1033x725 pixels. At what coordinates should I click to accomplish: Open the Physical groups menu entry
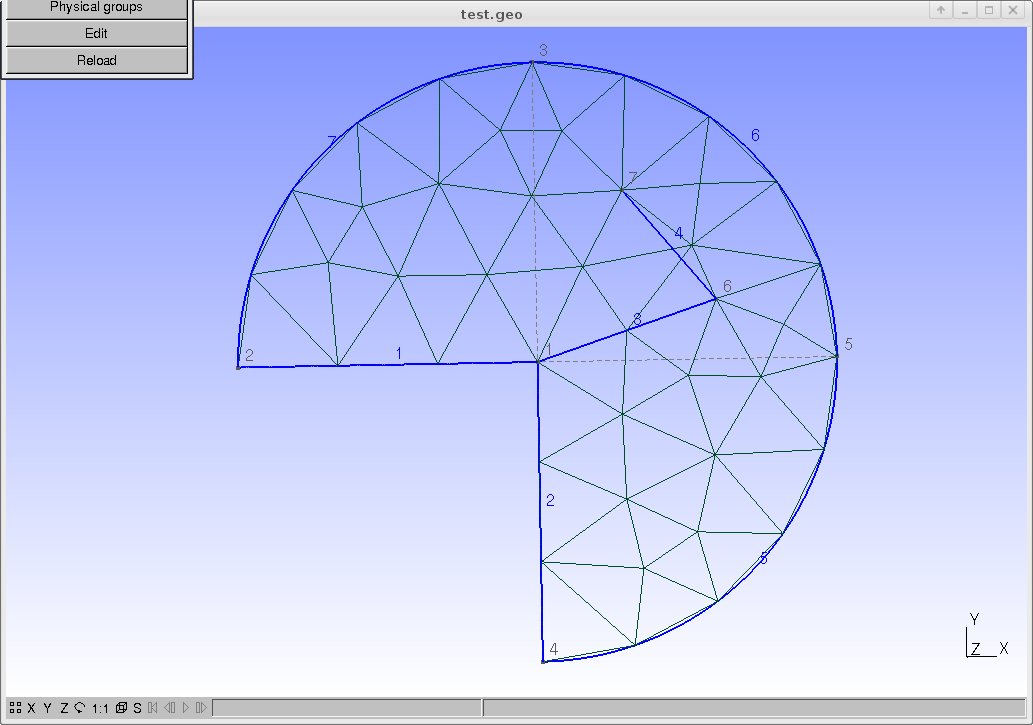(96, 7)
